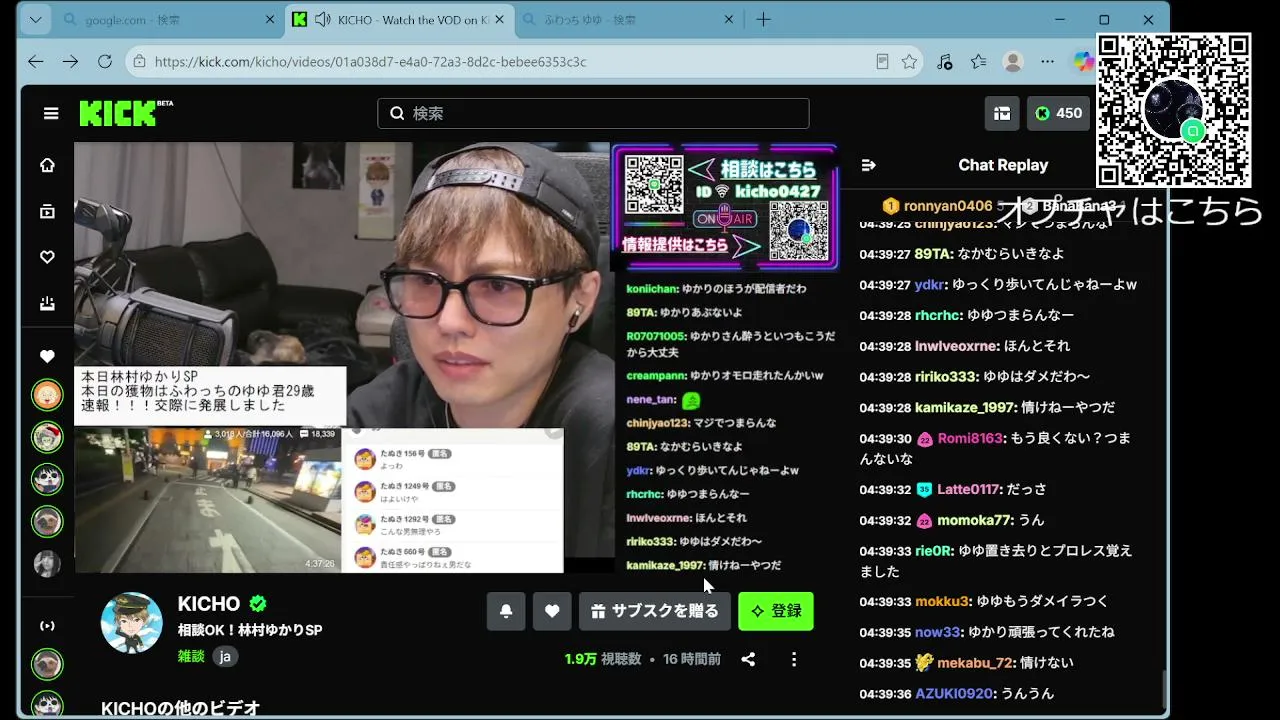The width and height of the screenshot is (1280, 720).
Task: Open chat user now33's profile
Action: point(937,633)
